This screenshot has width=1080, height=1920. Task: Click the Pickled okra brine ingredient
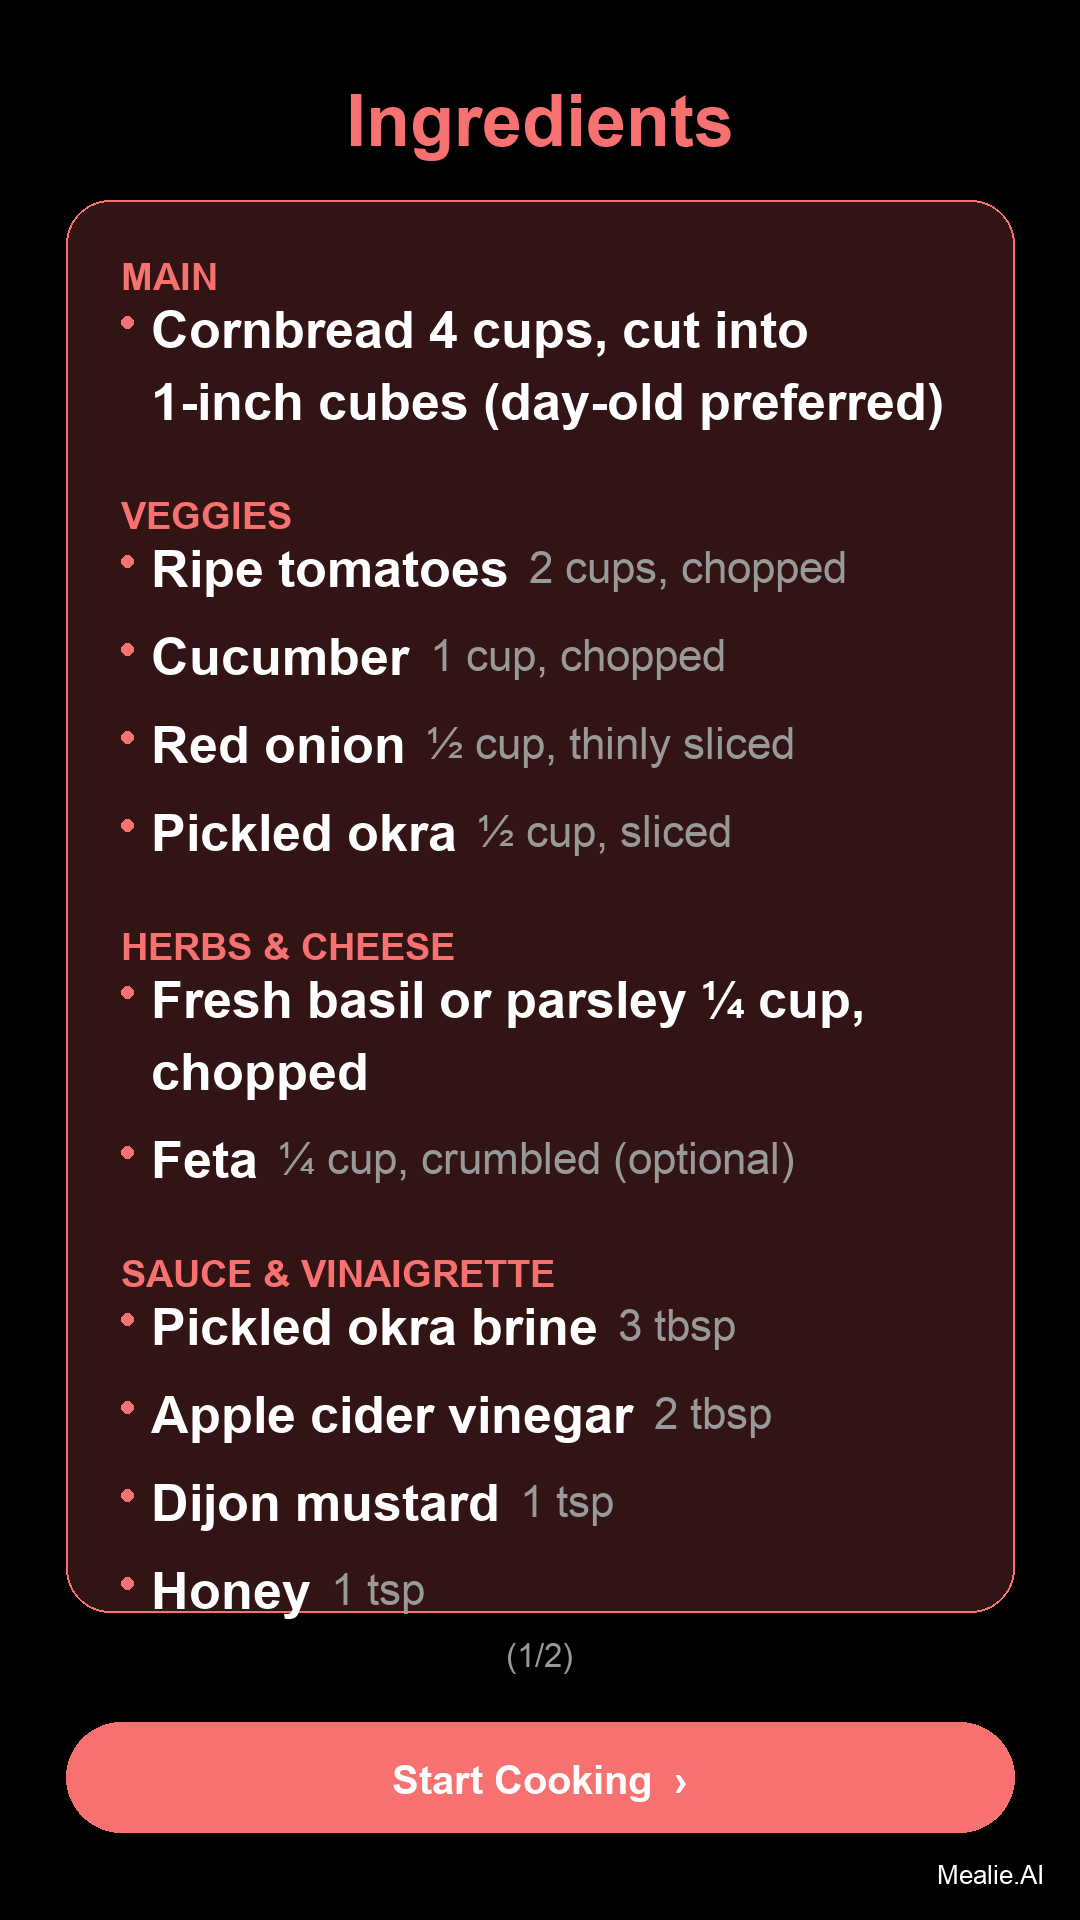coord(374,1327)
